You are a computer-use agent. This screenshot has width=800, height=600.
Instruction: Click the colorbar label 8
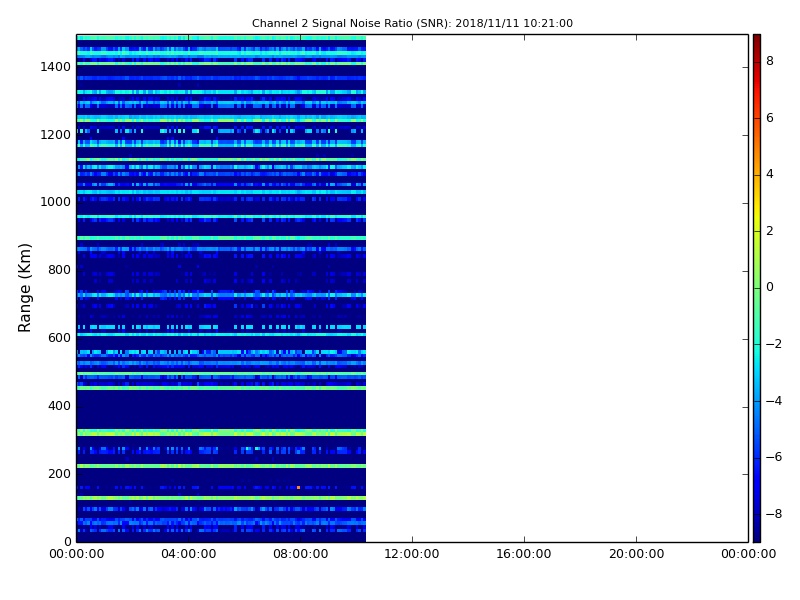tap(770, 61)
